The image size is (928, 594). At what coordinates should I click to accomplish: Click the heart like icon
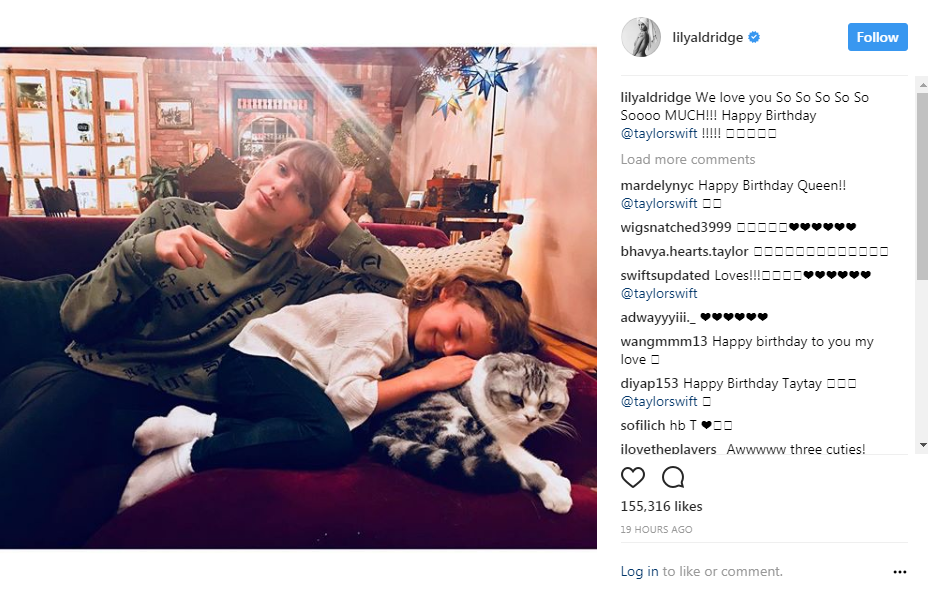633,477
